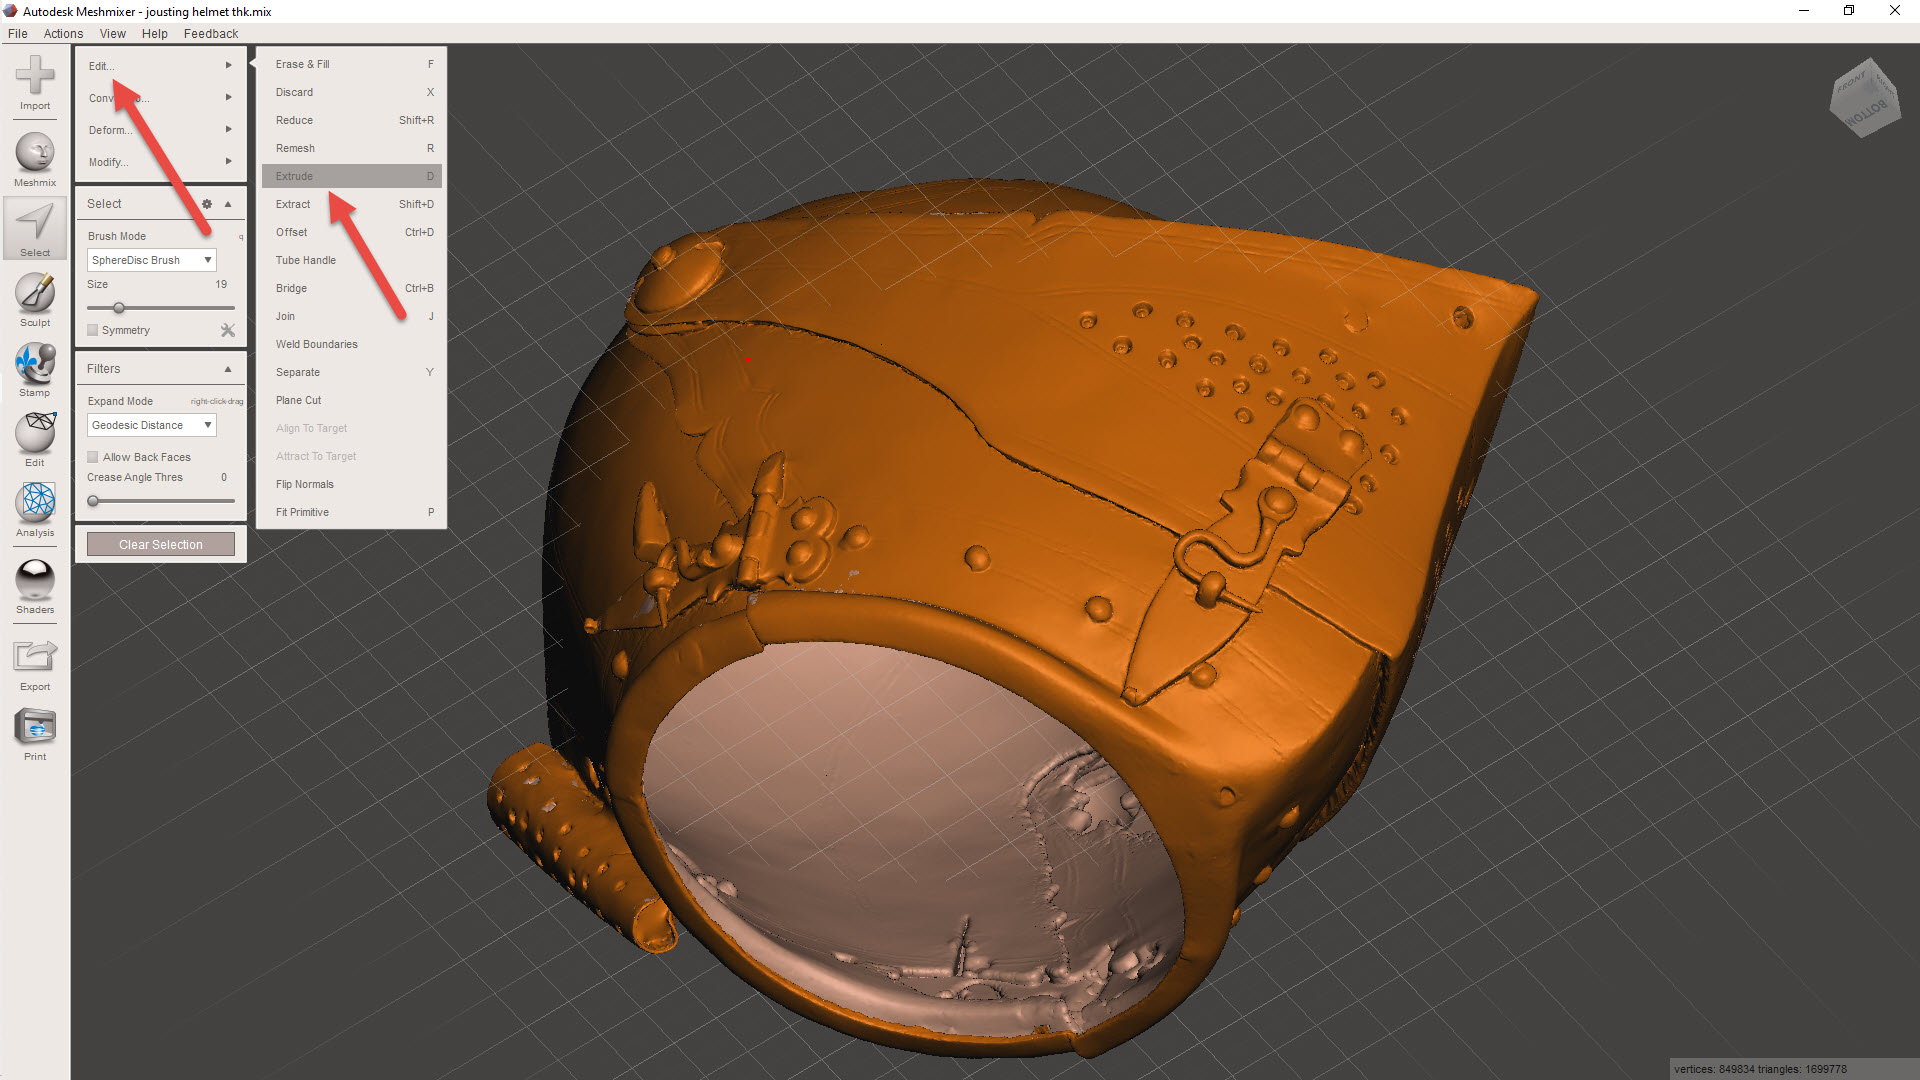The image size is (1920, 1080).
Task: Open the Actions menu
Action: tap(63, 33)
